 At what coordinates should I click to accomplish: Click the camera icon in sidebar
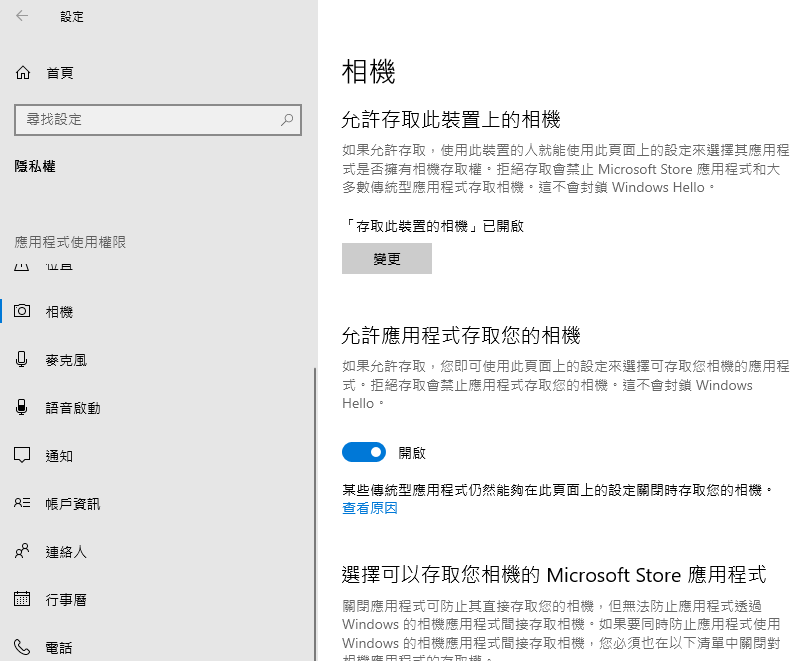[x=22, y=311]
